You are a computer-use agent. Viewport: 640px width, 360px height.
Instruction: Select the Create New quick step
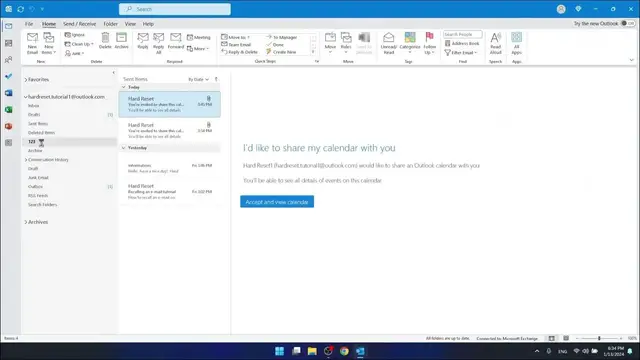pyautogui.click(x=281, y=52)
